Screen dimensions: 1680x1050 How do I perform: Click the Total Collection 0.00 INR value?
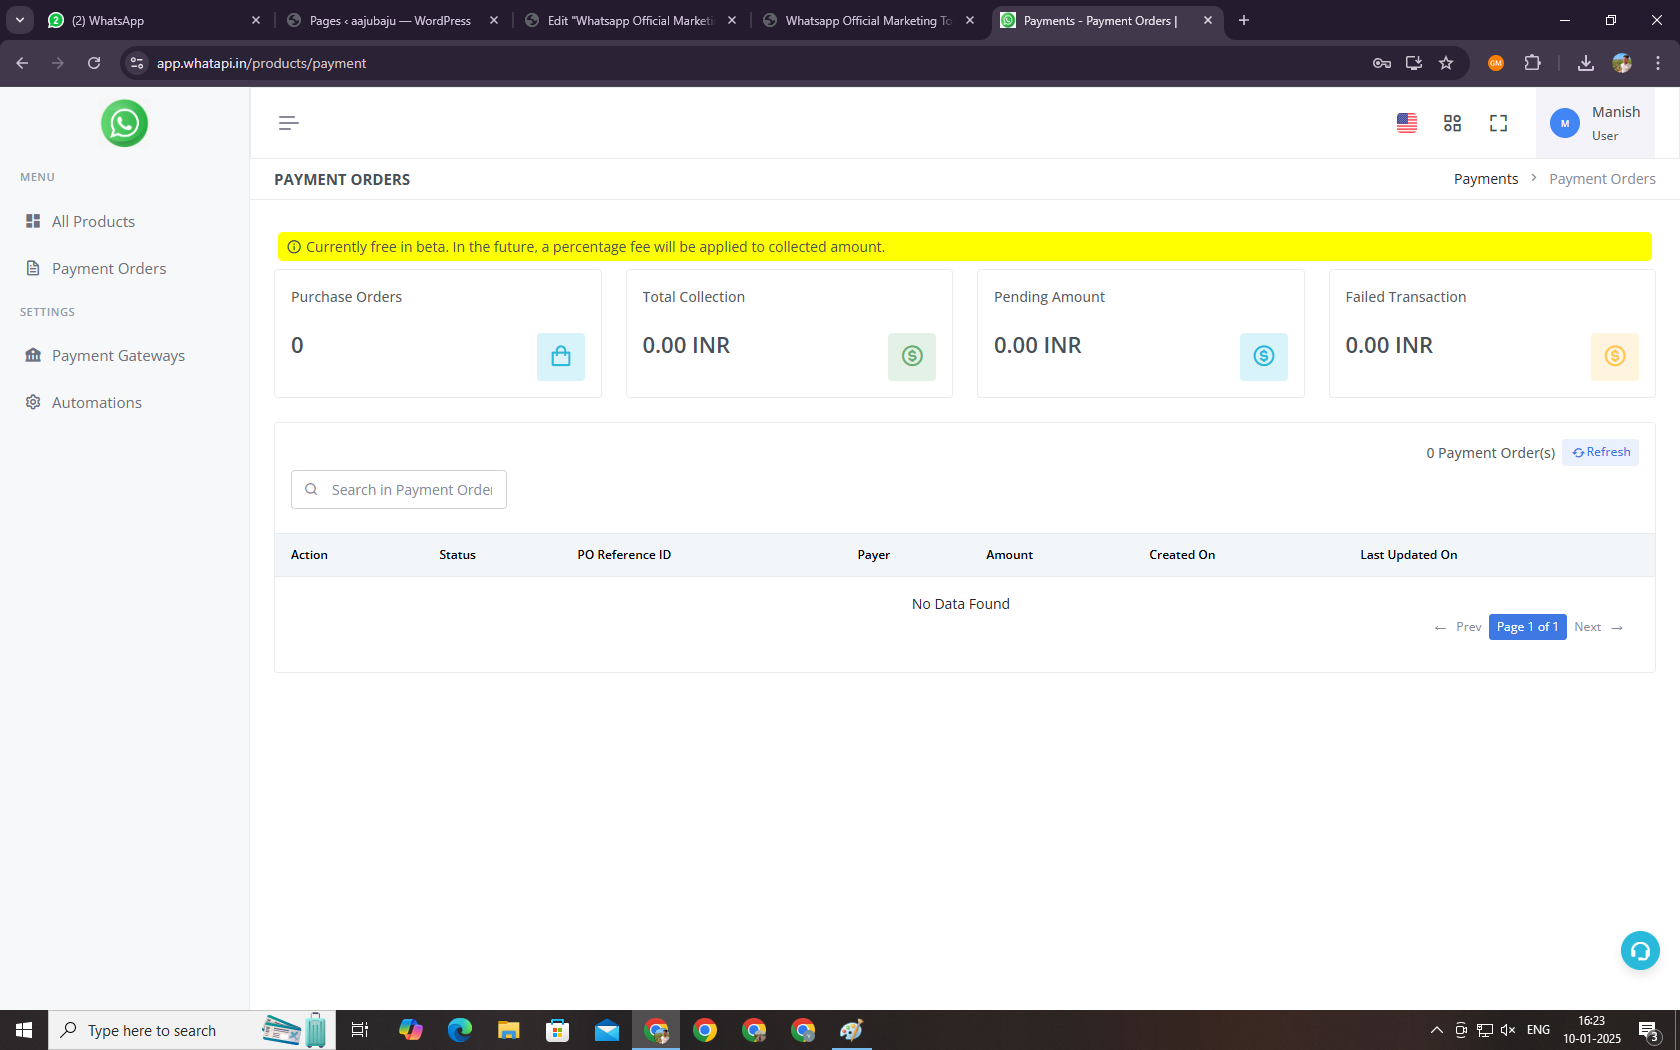coord(686,345)
